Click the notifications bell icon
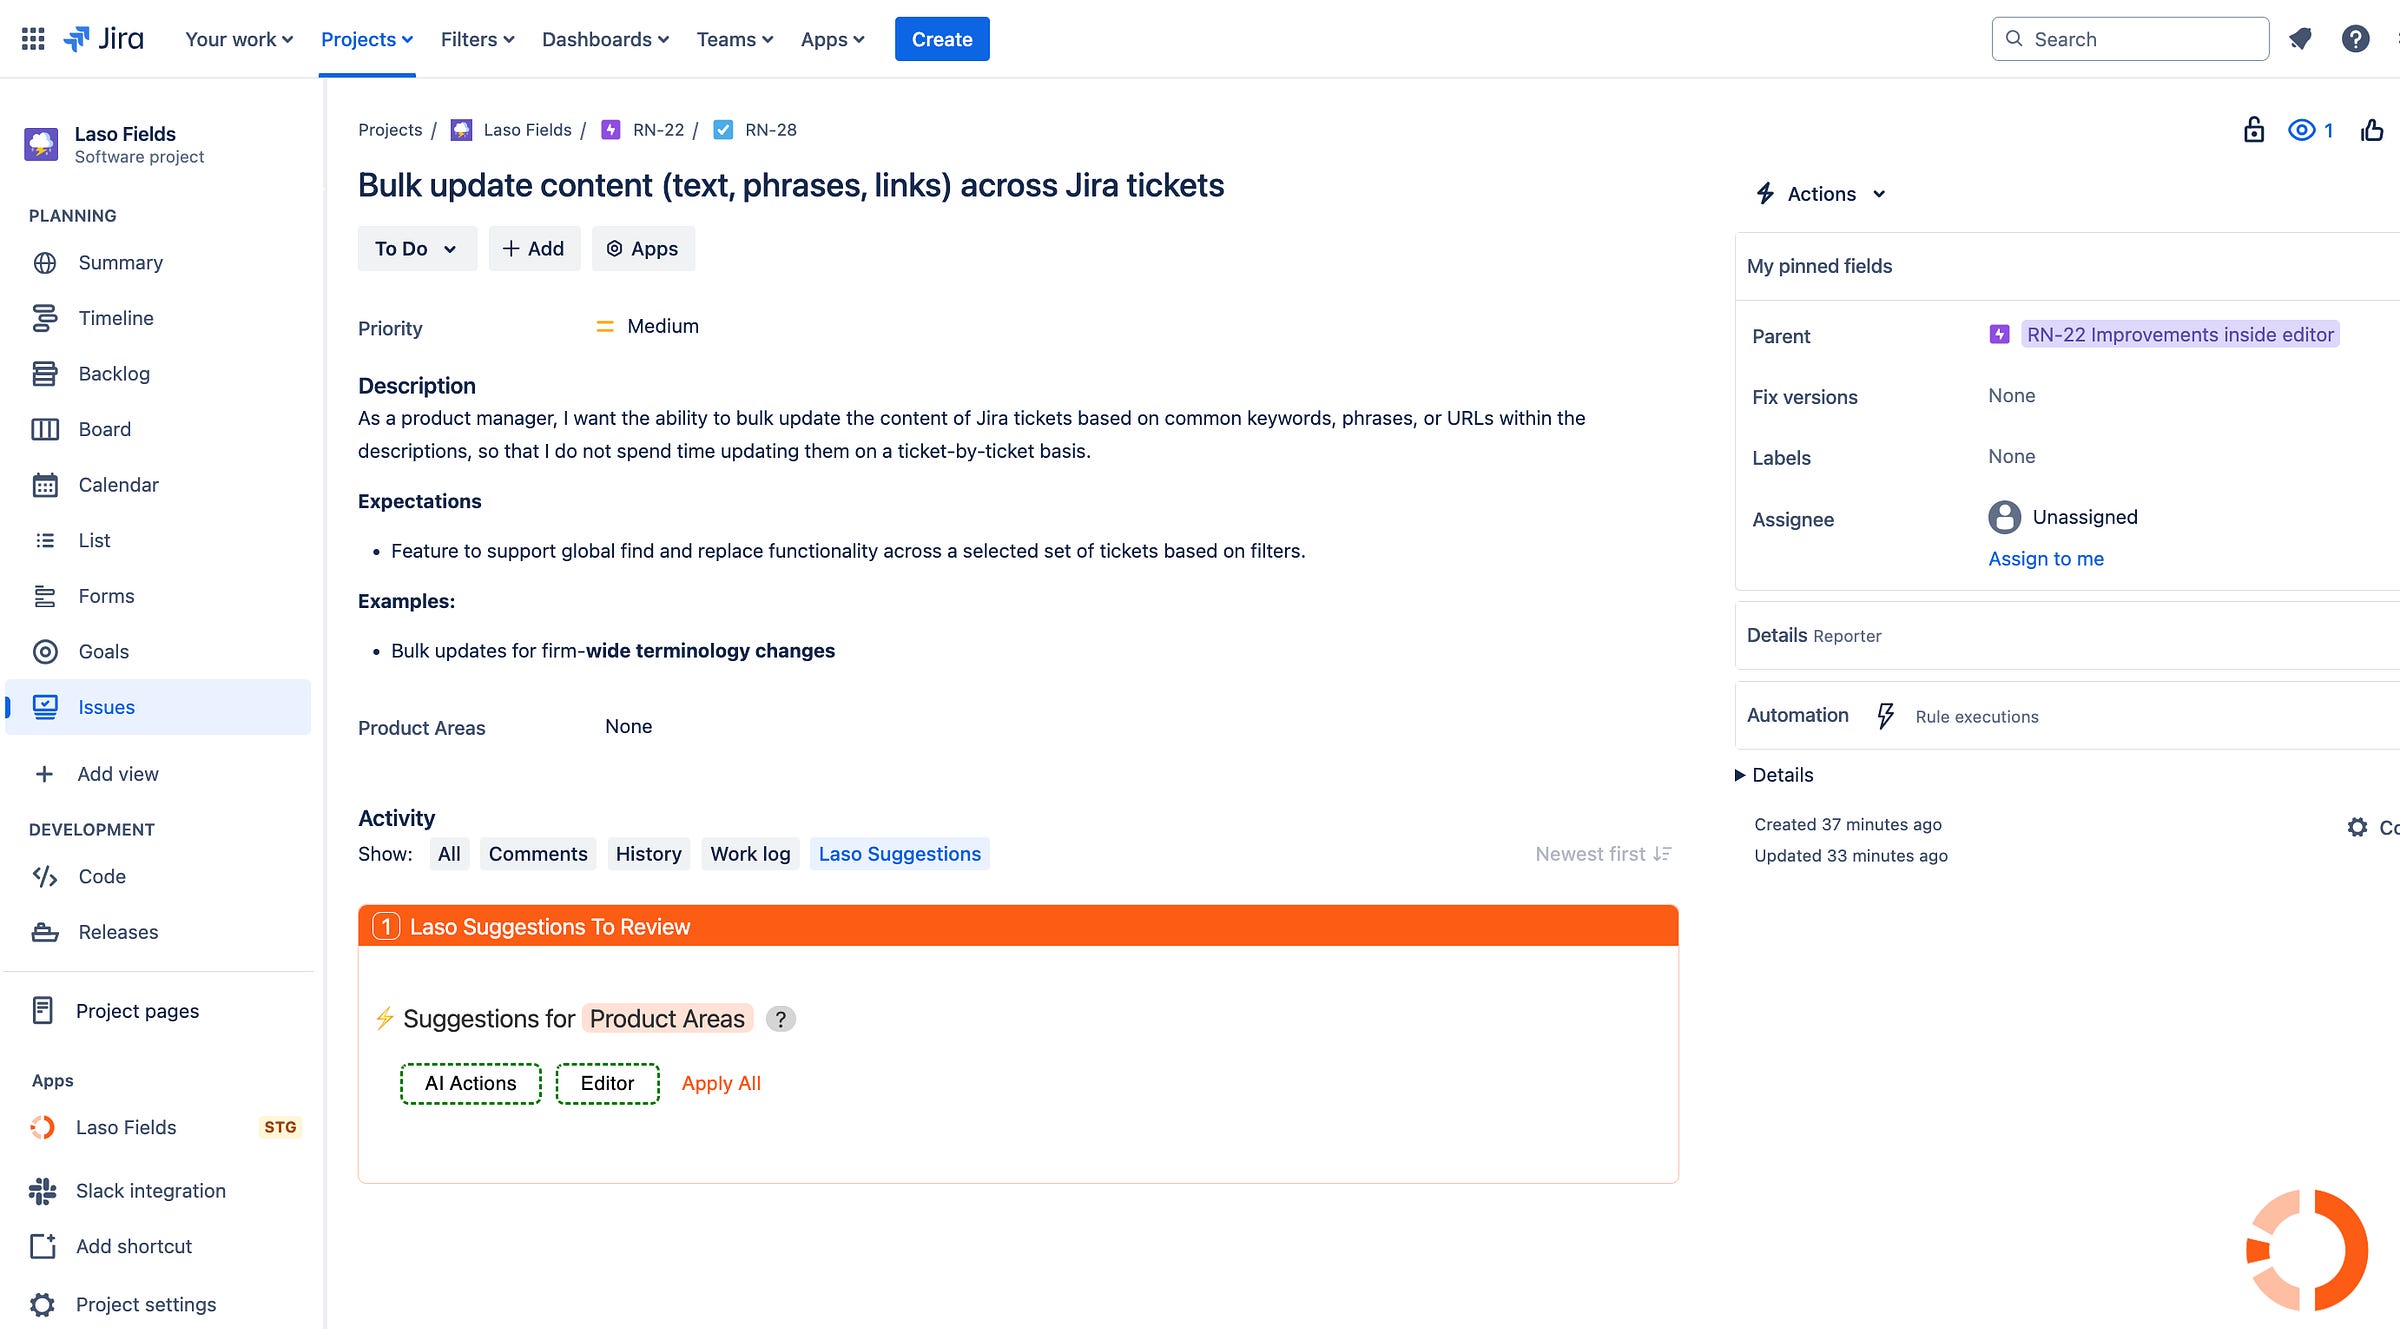 (x=2300, y=39)
